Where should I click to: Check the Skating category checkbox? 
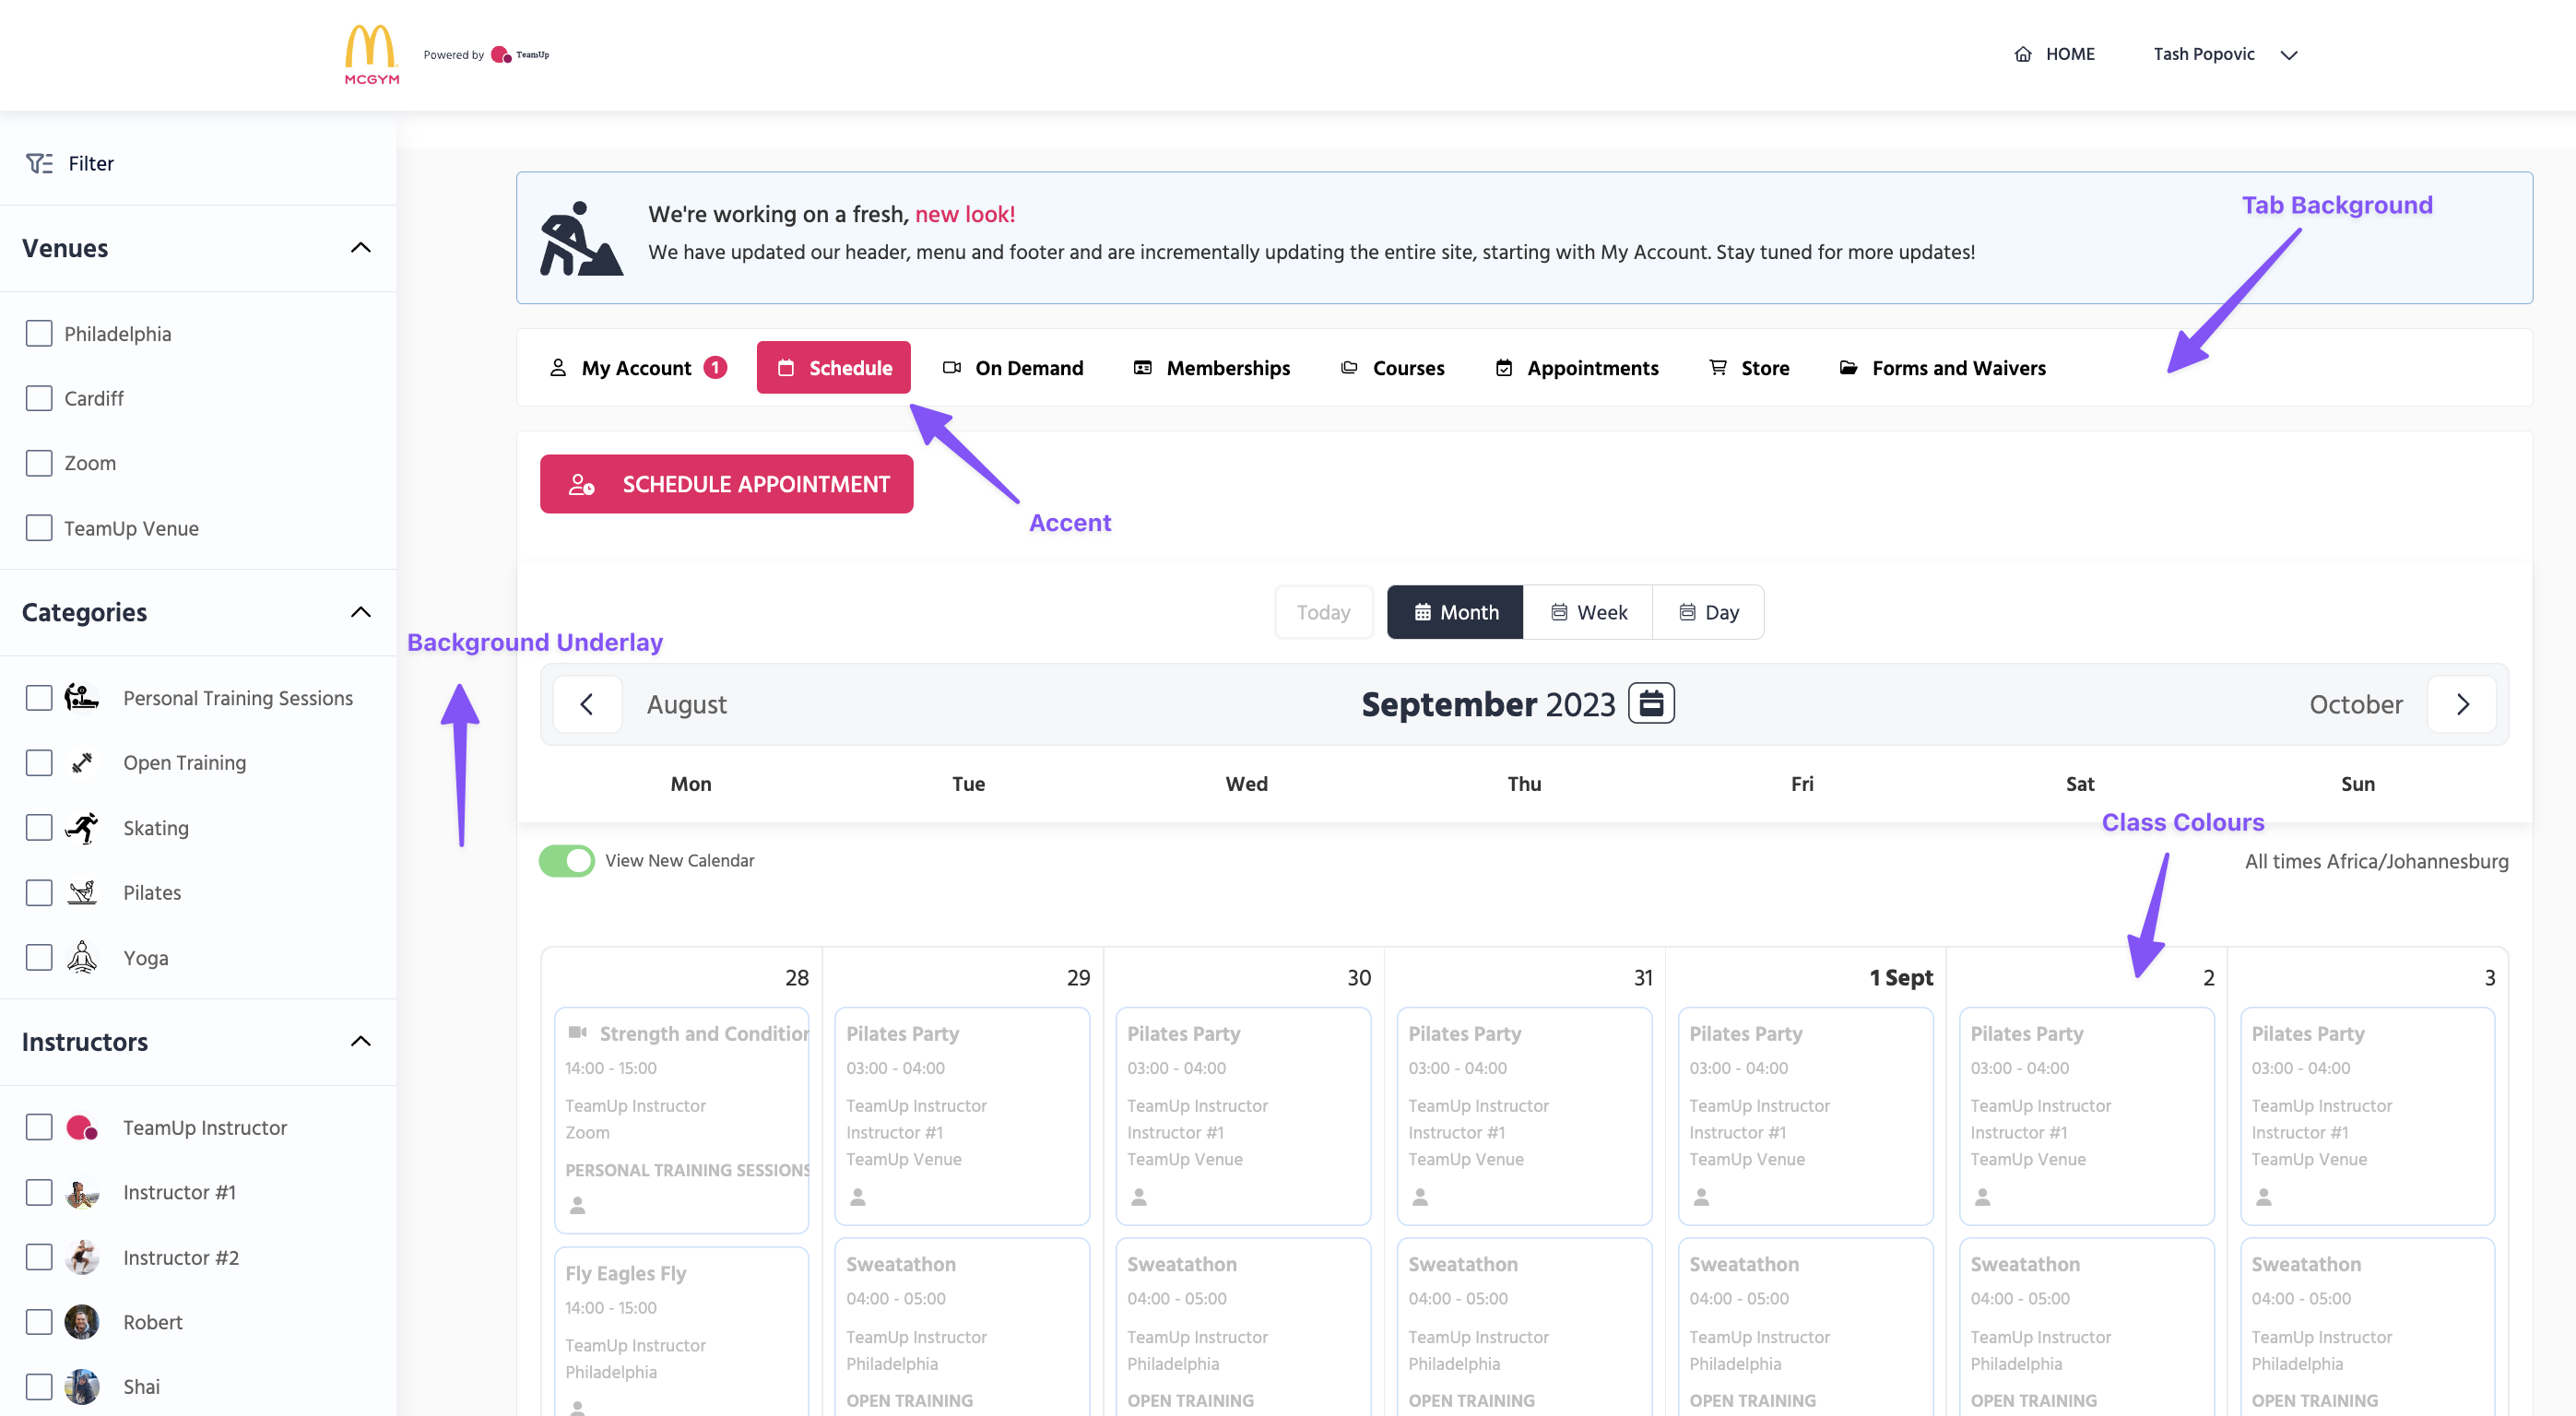coord(39,827)
